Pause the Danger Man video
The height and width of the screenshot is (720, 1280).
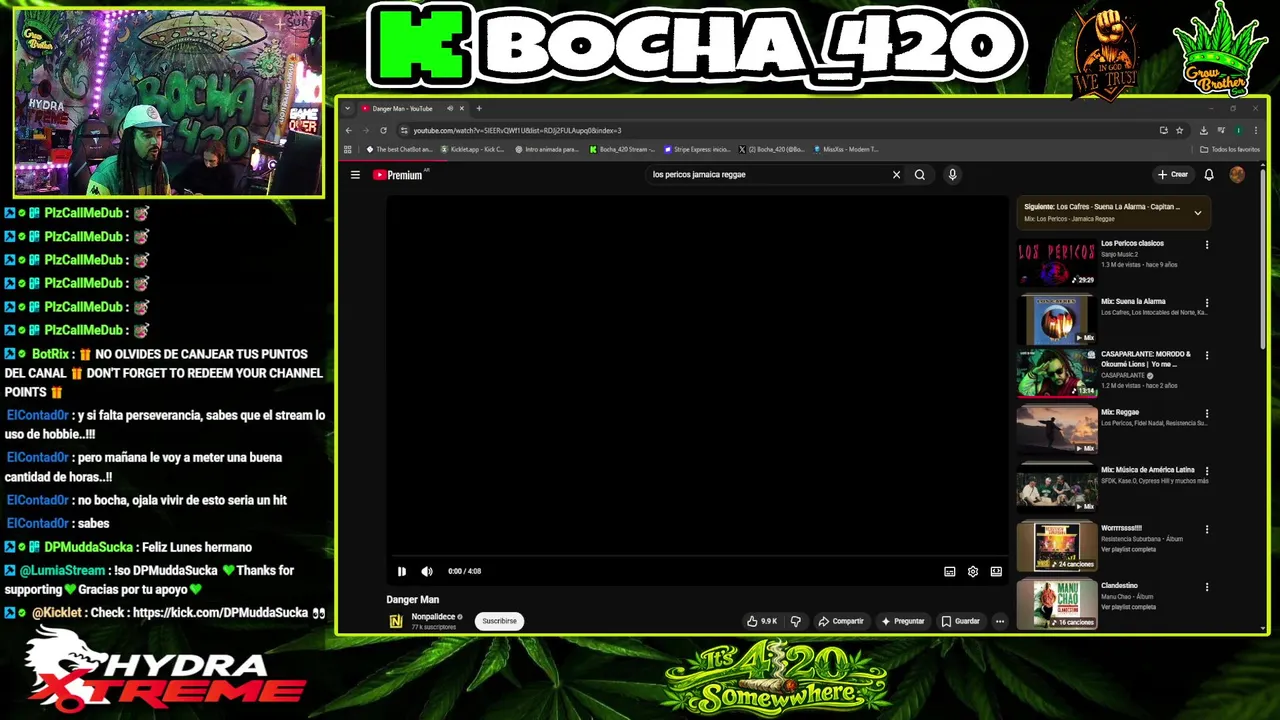pos(402,571)
